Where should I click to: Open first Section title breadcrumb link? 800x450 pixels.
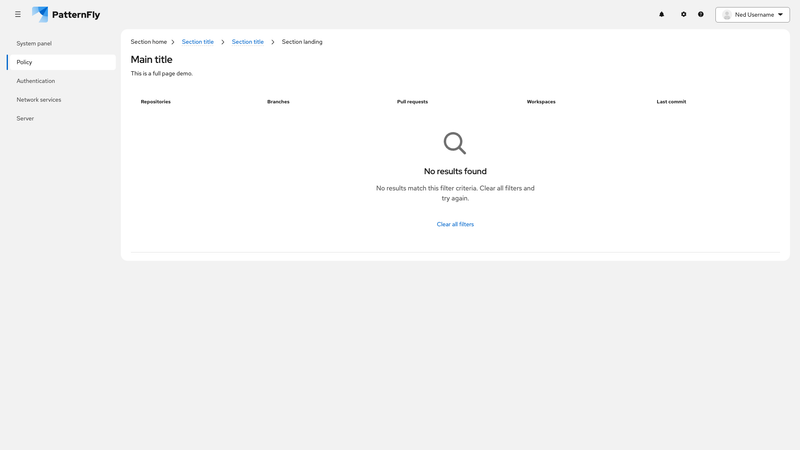click(x=197, y=42)
